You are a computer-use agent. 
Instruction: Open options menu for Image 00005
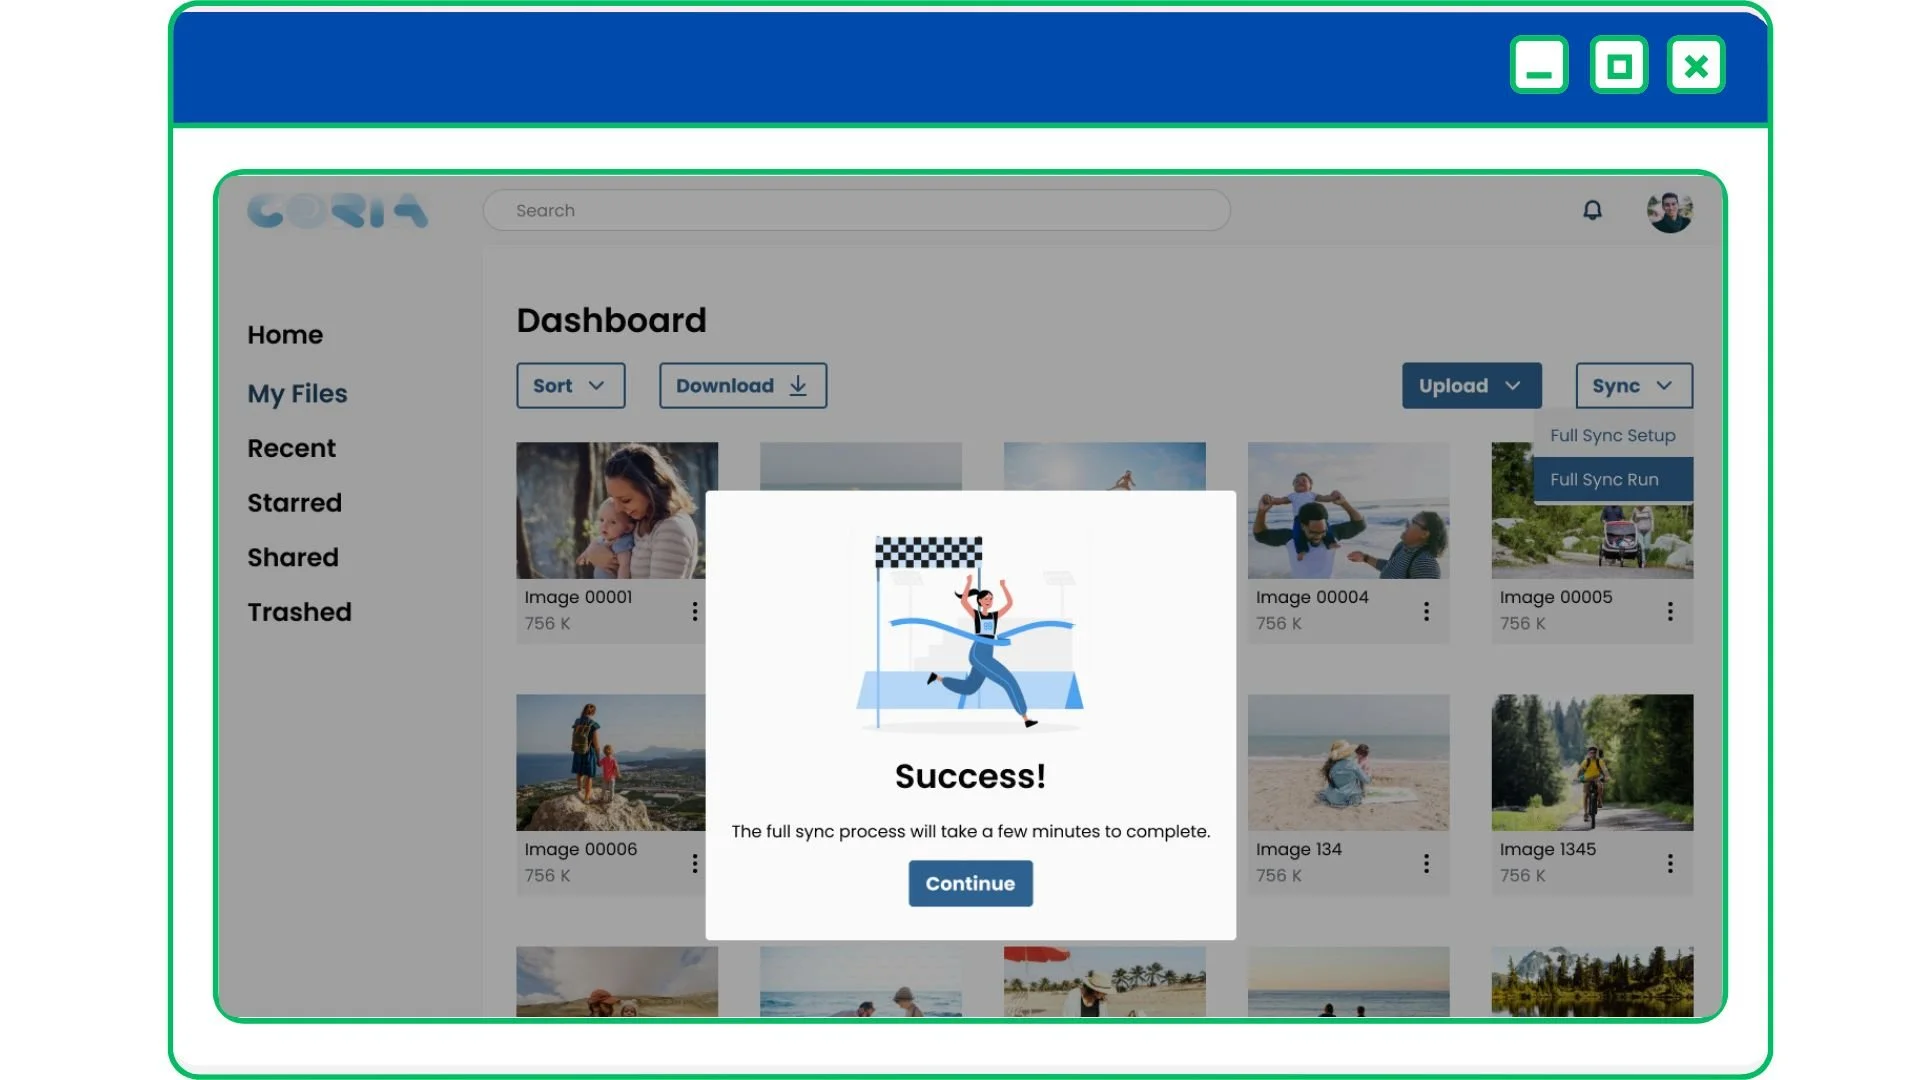pos(1670,611)
